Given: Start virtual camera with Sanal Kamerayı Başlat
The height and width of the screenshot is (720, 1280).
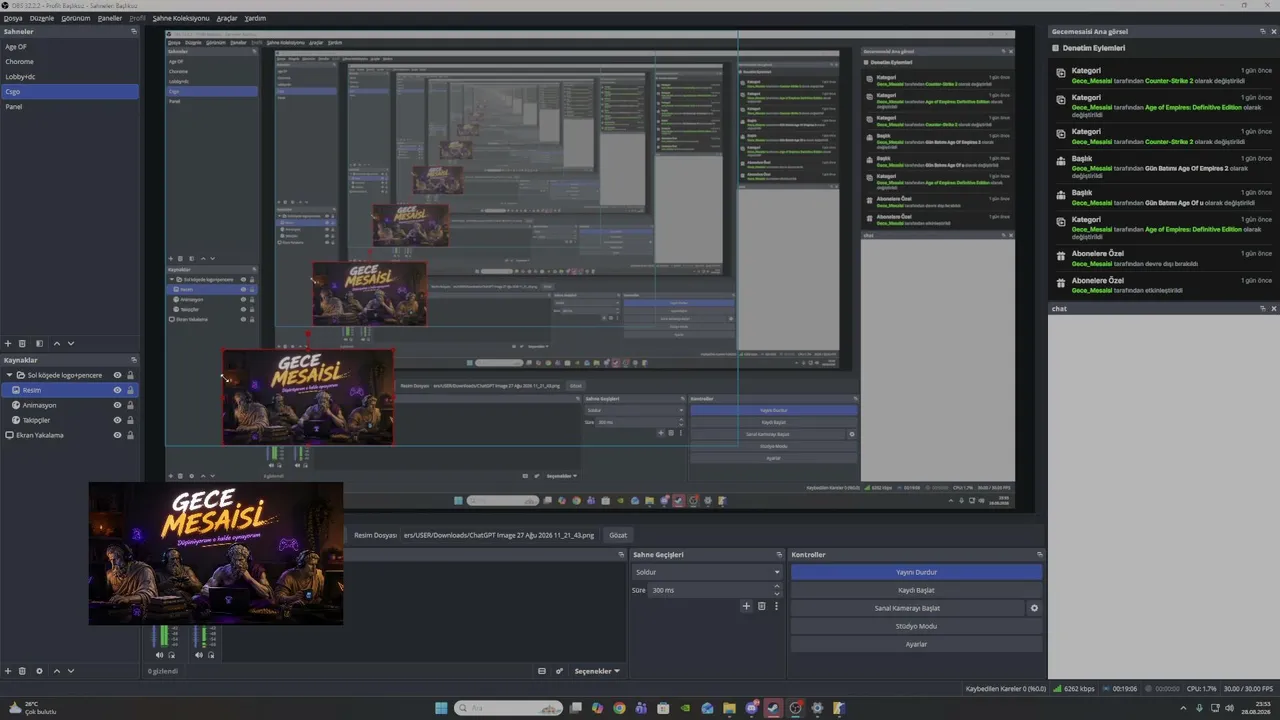Looking at the screenshot, I should (x=908, y=608).
